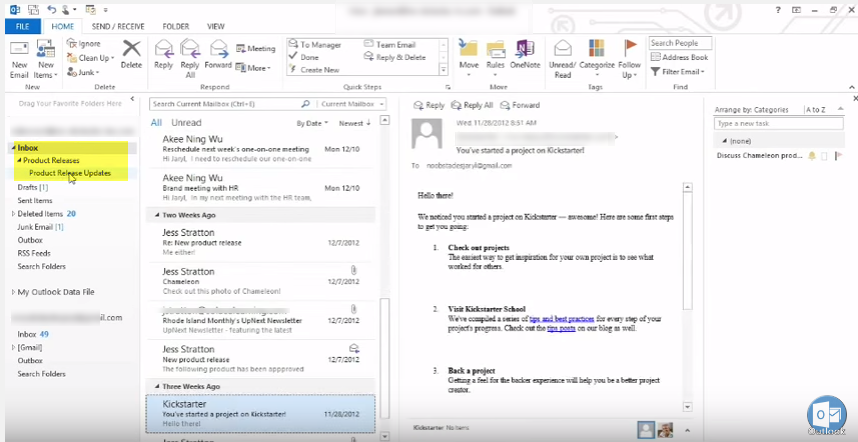Open the More respond options

tap(253, 68)
